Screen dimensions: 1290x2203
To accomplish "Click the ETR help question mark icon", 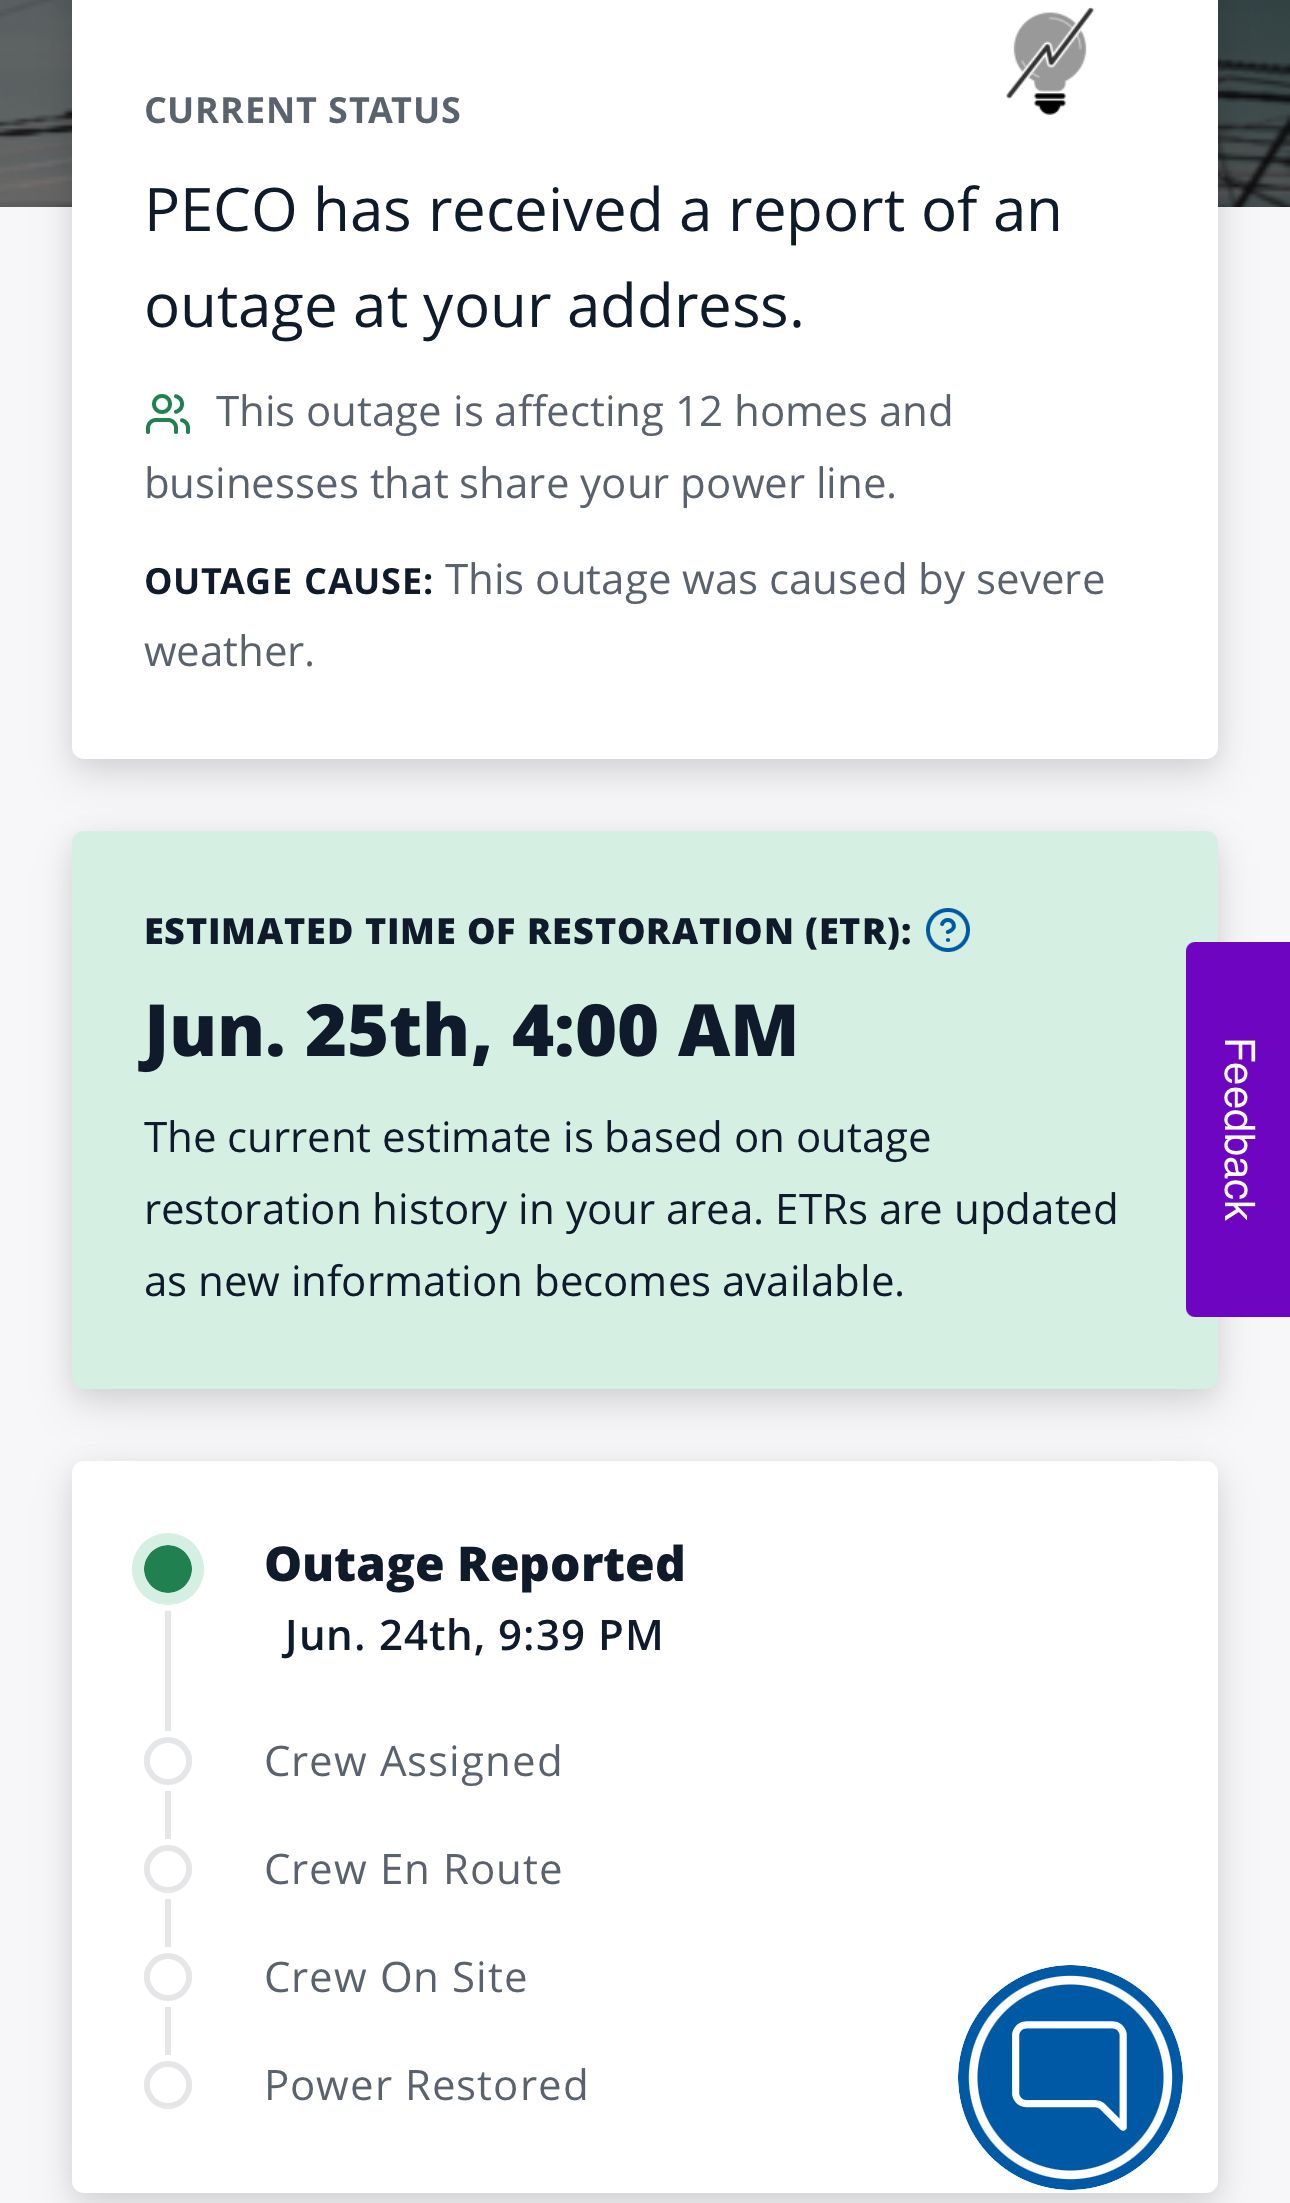I will tap(947, 931).
